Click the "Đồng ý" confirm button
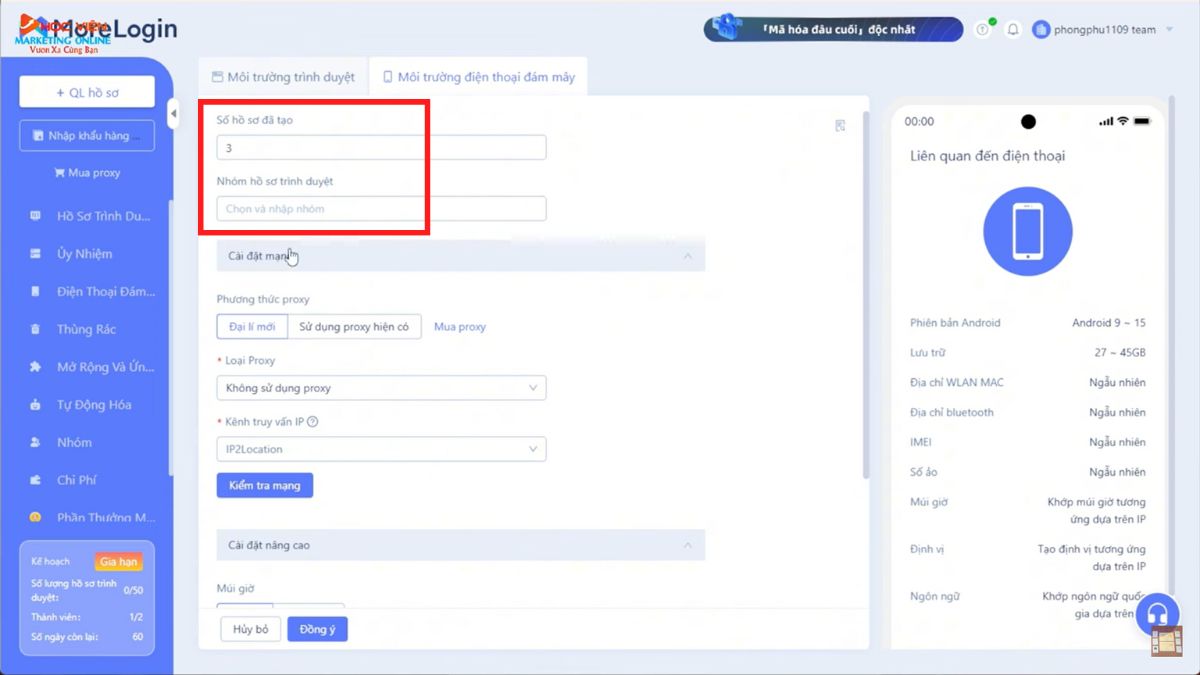The image size is (1200, 675). click(x=317, y=629)
